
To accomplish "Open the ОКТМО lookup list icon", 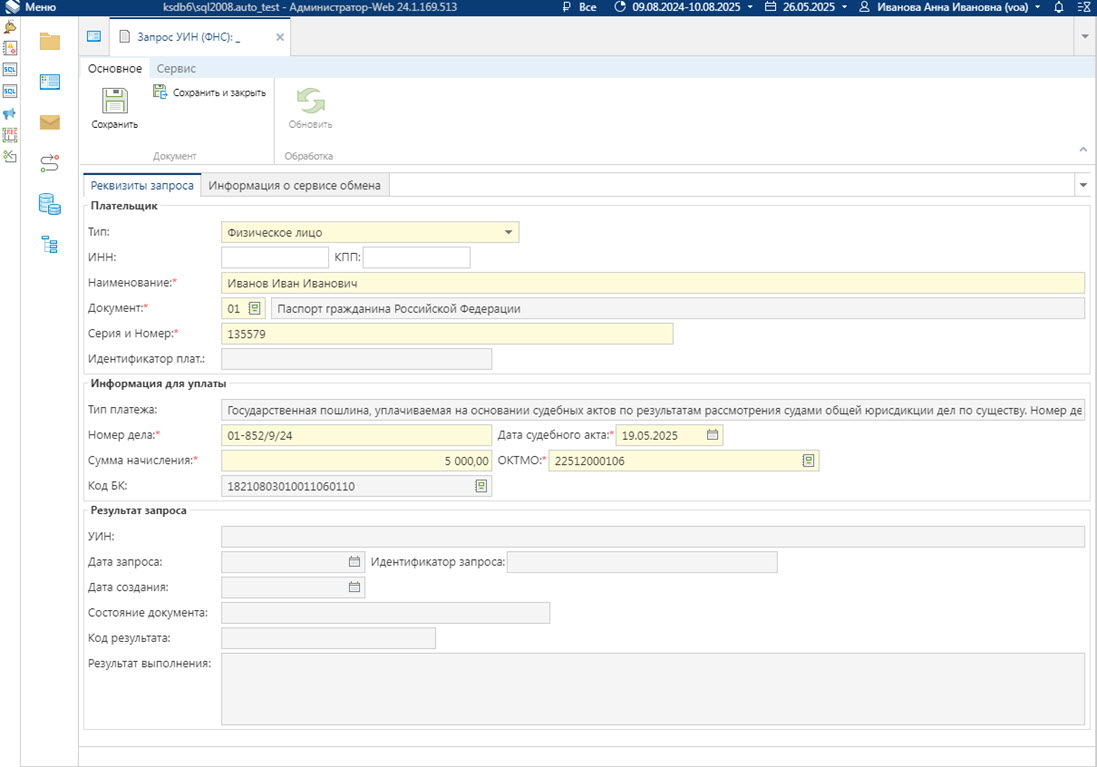I will click(808, 460).
